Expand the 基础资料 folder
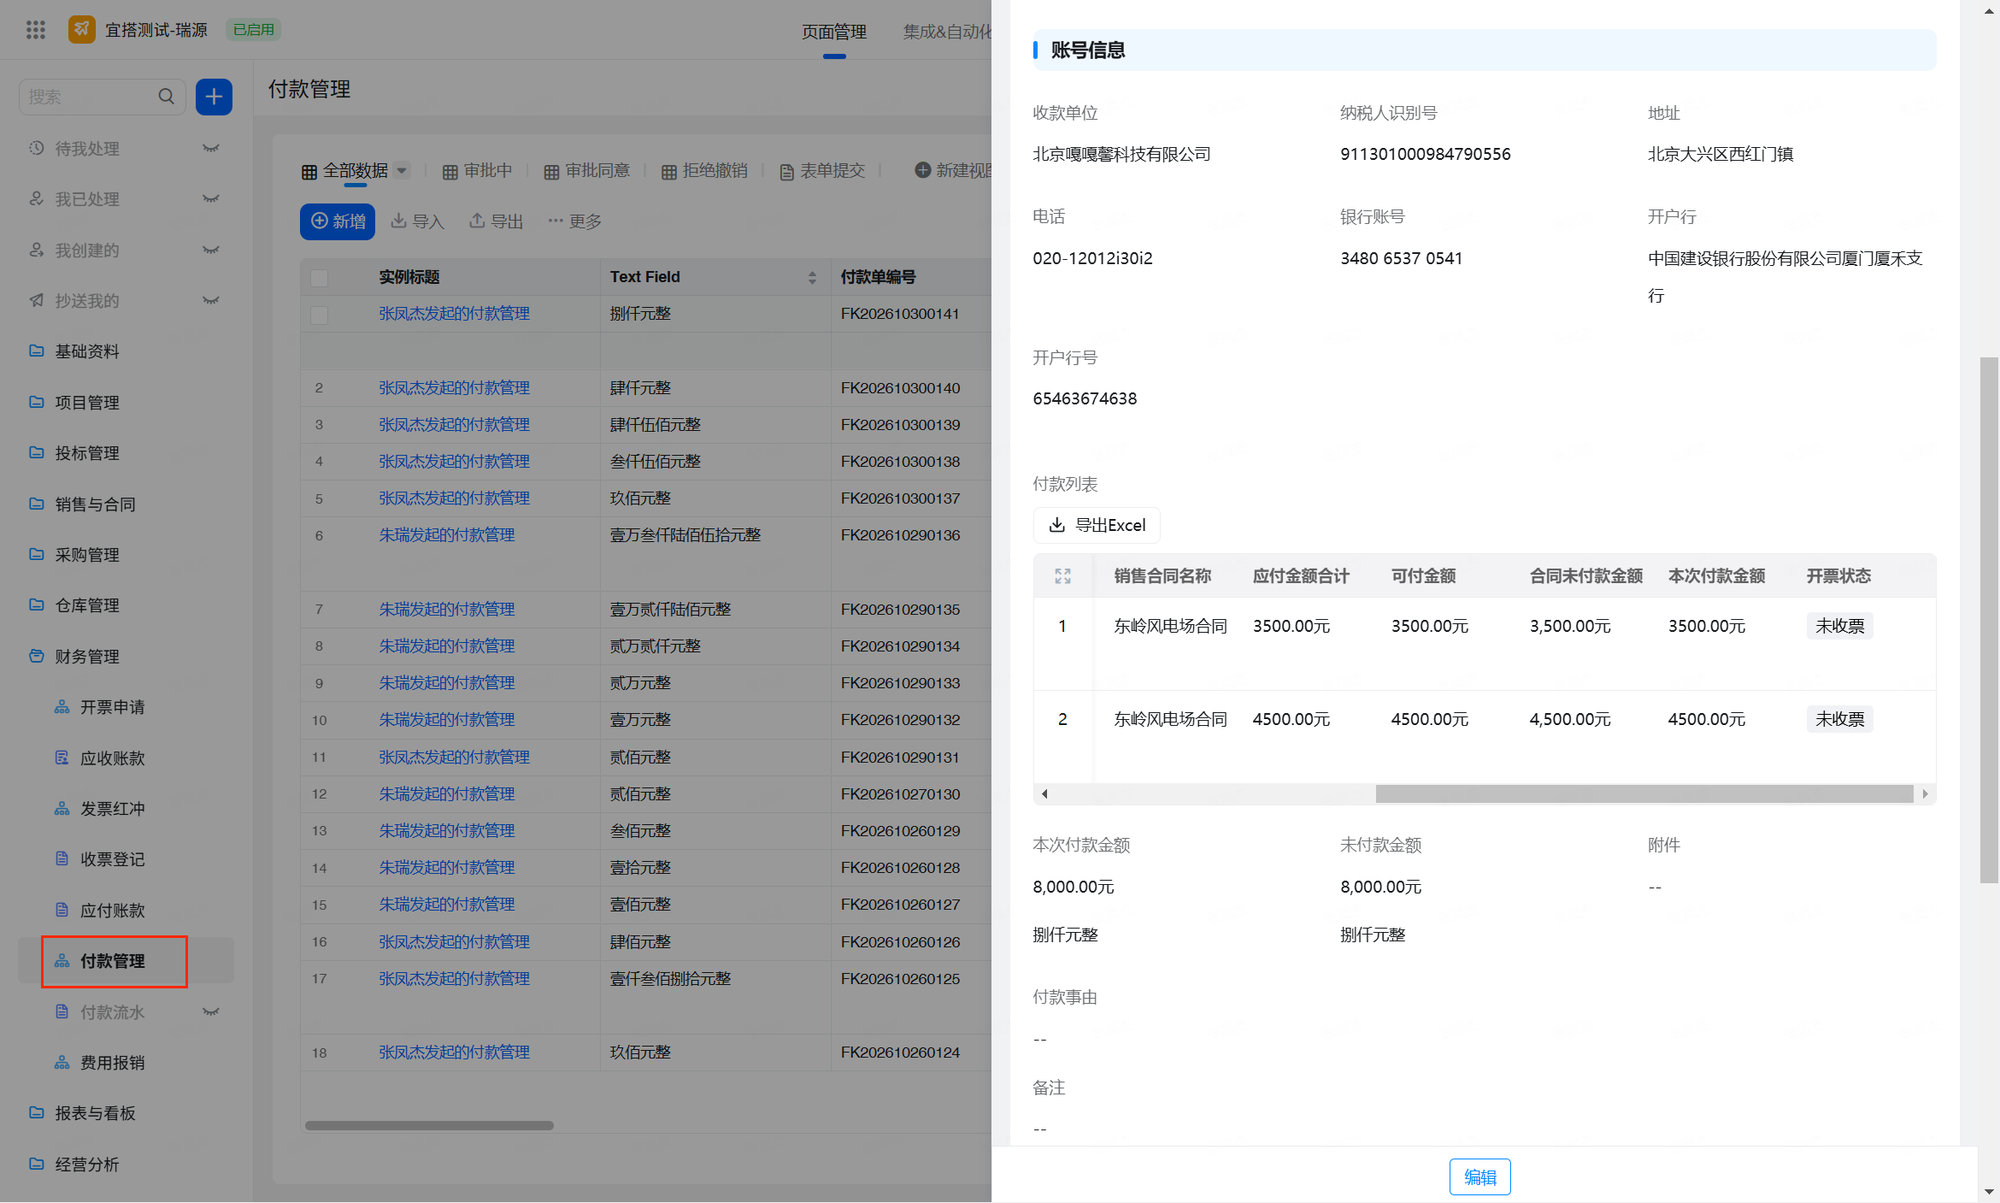This screenshot has width=2000, height=1203. [x=87, y=351]
